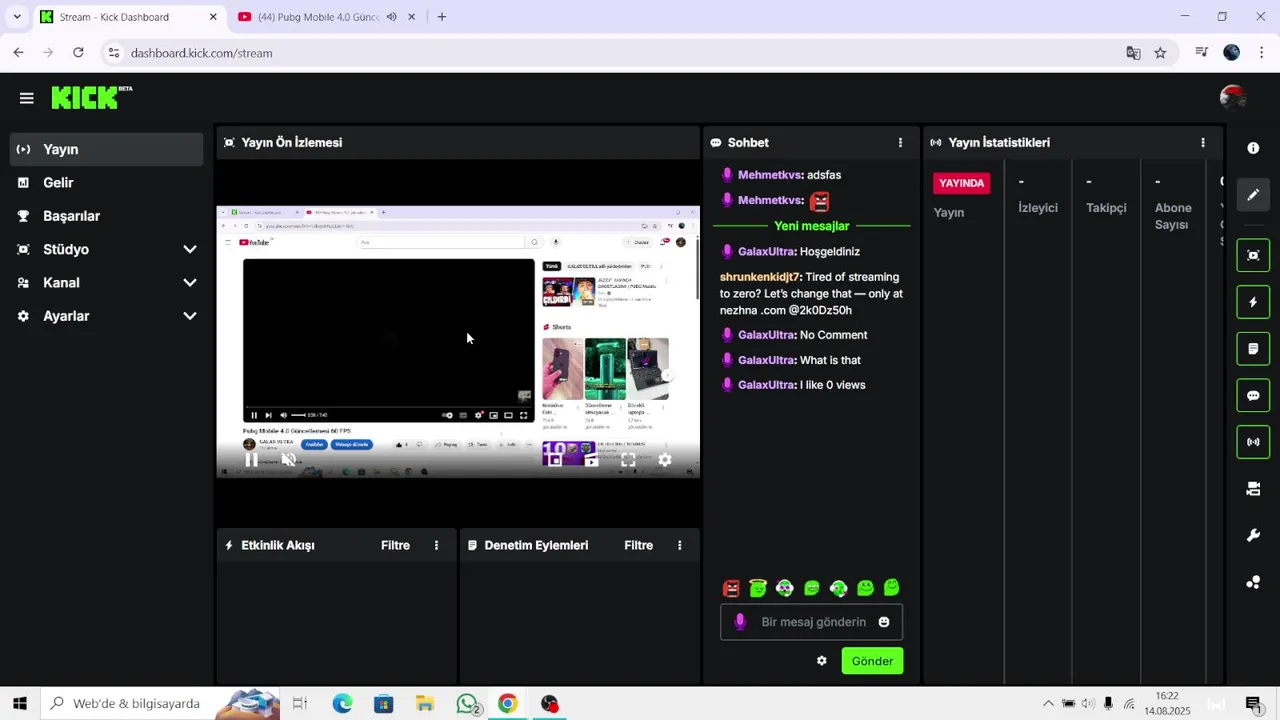The width and height of the screenshot is (1280, 720).
Task: Open Microsoft Edge from taskbar
Action: (342, 704)
